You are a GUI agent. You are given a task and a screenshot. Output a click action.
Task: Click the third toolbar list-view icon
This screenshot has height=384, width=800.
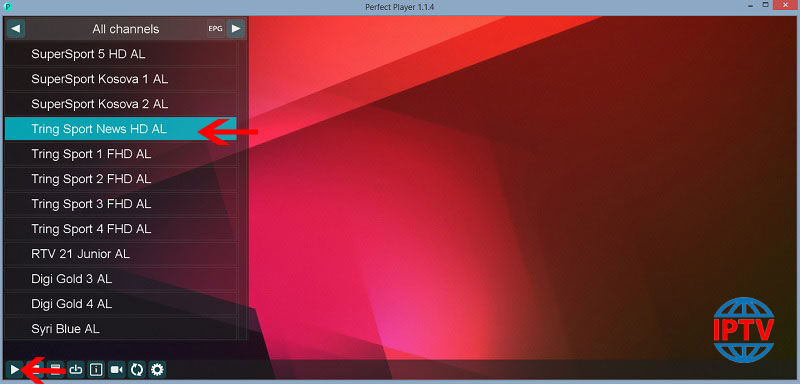click(x=56, y=369)
